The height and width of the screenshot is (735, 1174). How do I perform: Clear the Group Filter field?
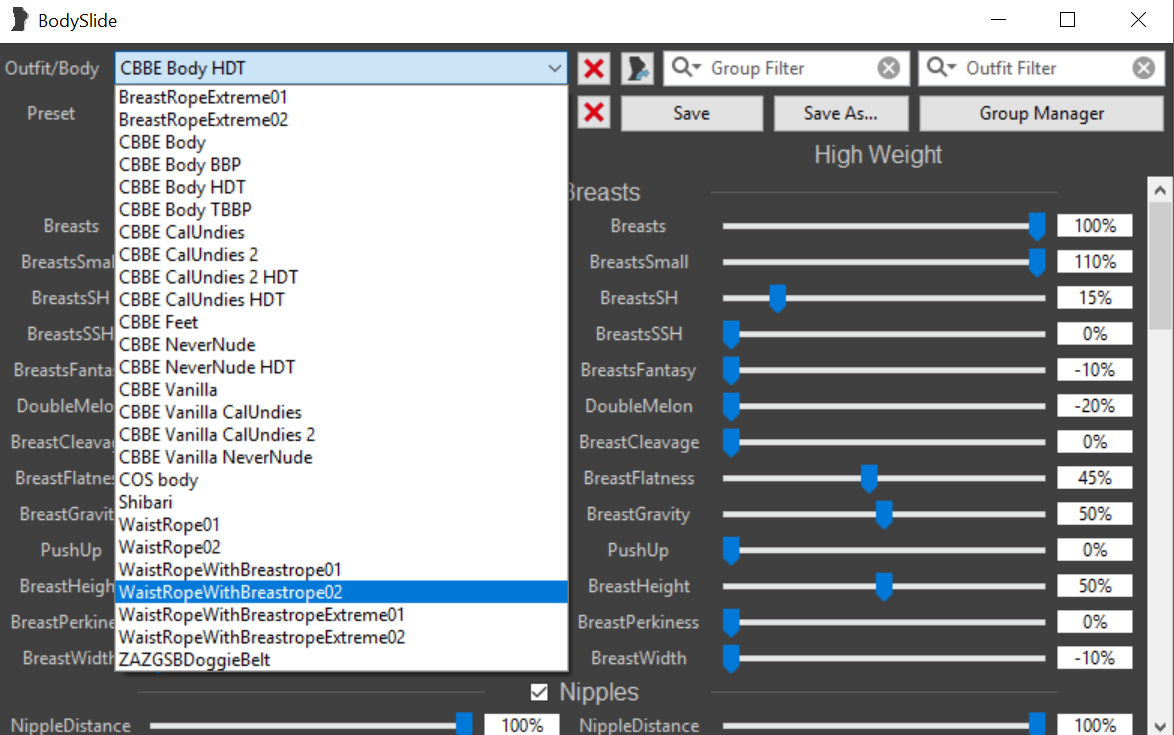pos(888,68)
